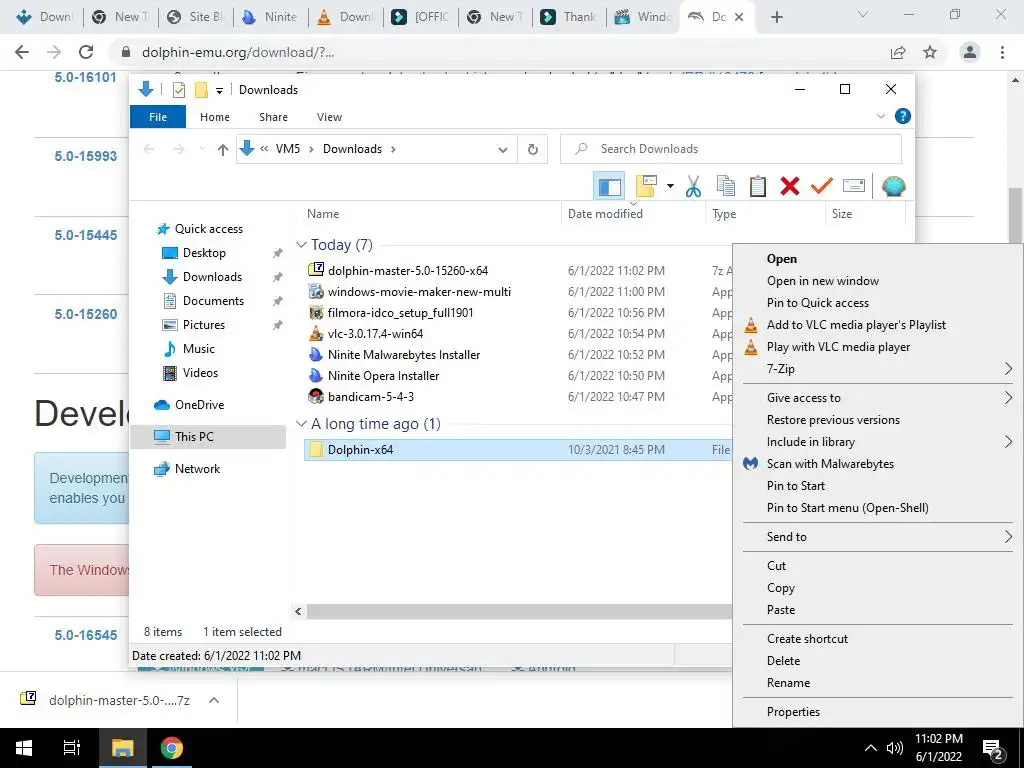
Task: Click Properties in the context menu
Action: tap(878, 712)
